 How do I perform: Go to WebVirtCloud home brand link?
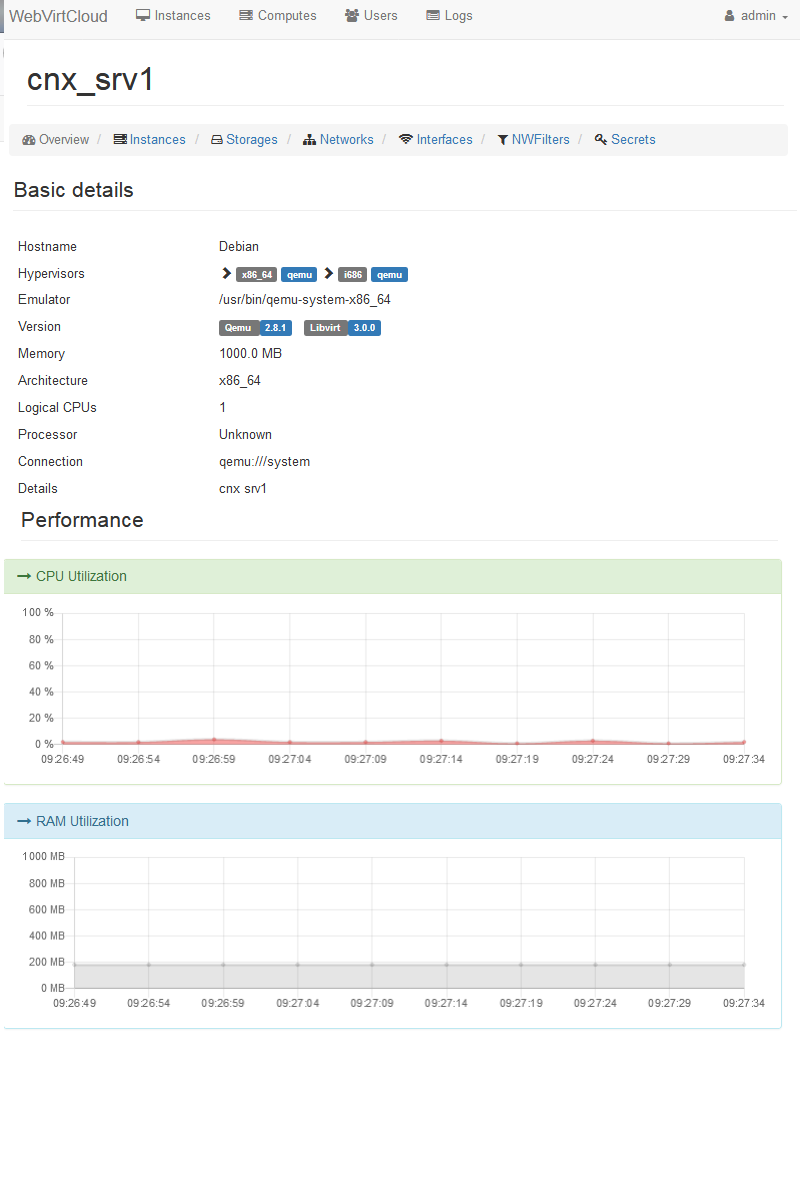(x=58, y=16)
